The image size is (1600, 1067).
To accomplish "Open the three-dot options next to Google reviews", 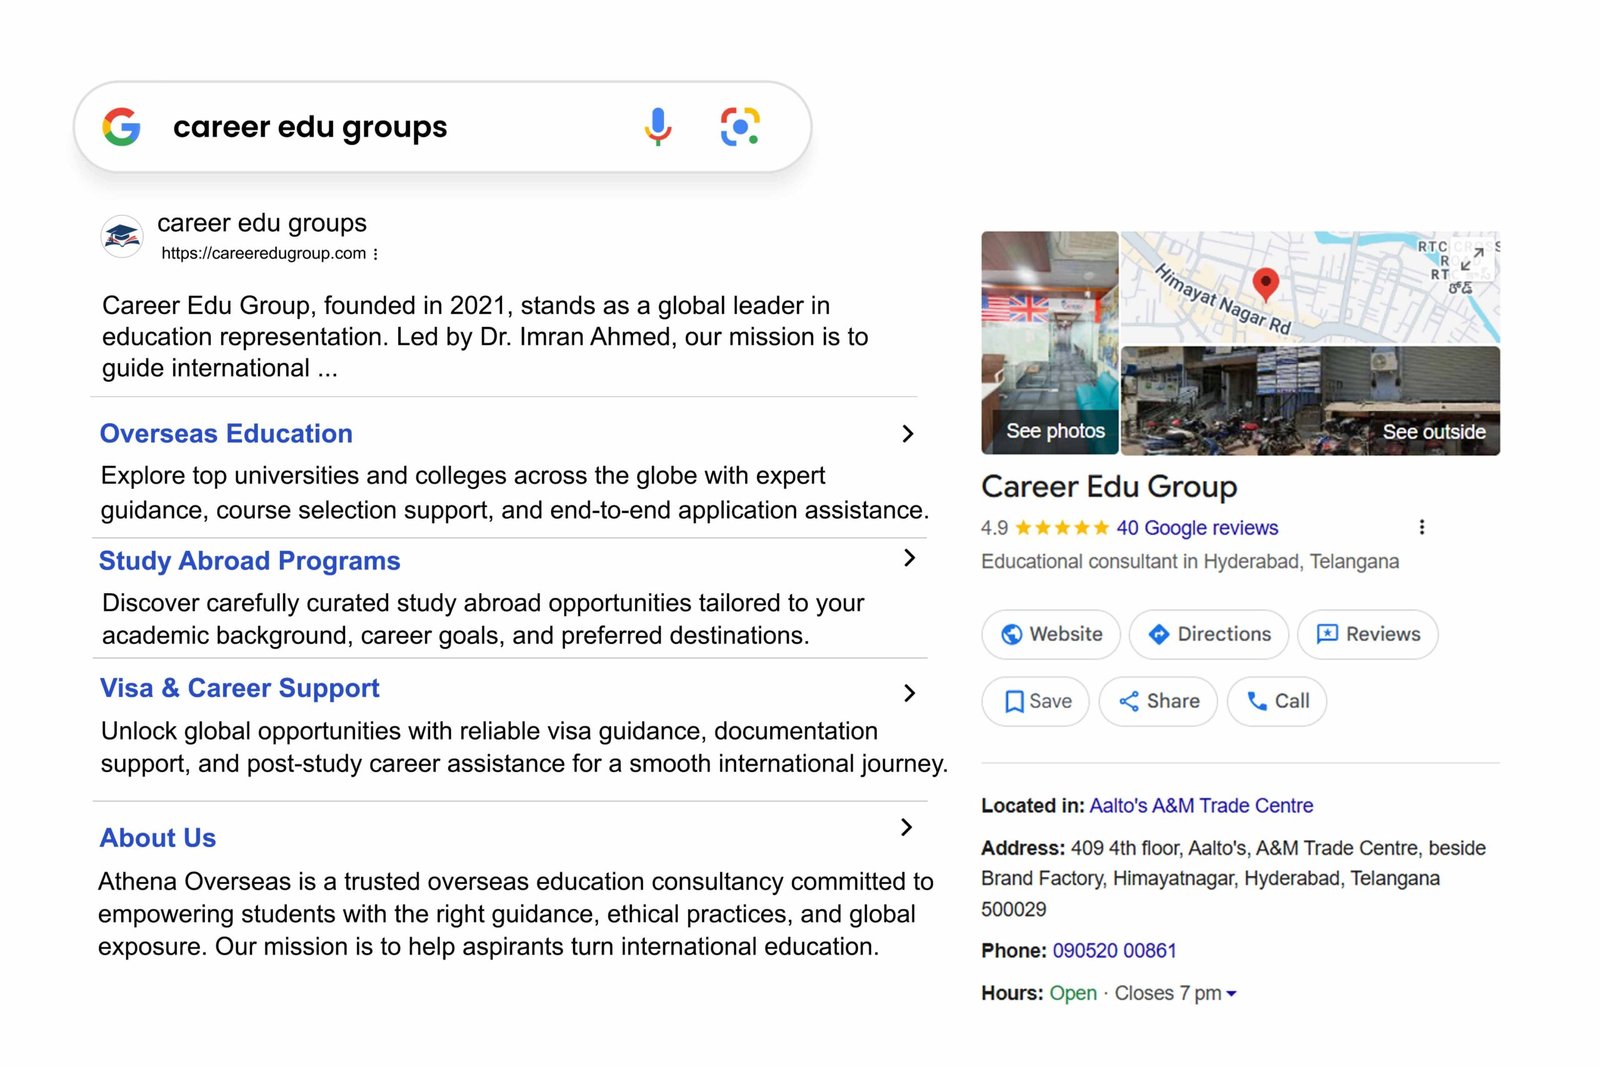I will tap(1421, 527).
